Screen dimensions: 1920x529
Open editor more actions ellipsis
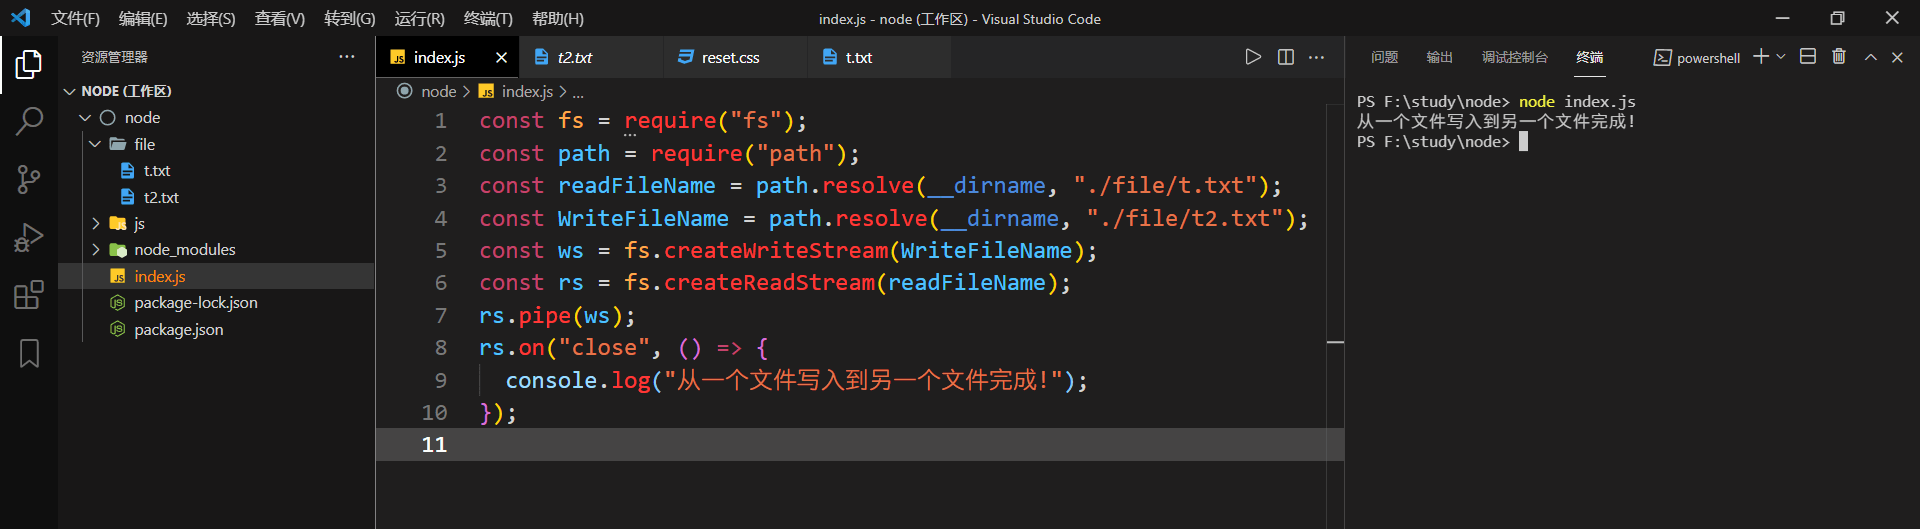click(1317, 57)
